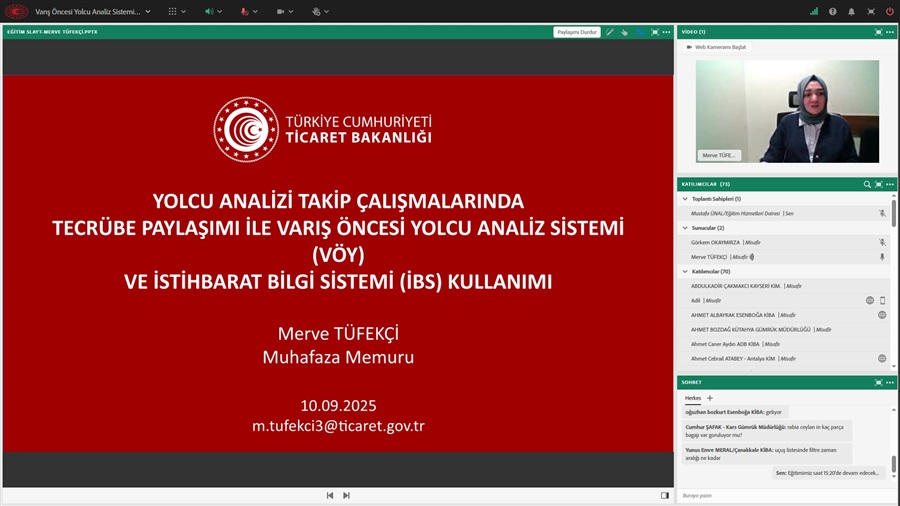
Task: Switch to the Herkes chat tab
Action: click(x=693, y=398)
